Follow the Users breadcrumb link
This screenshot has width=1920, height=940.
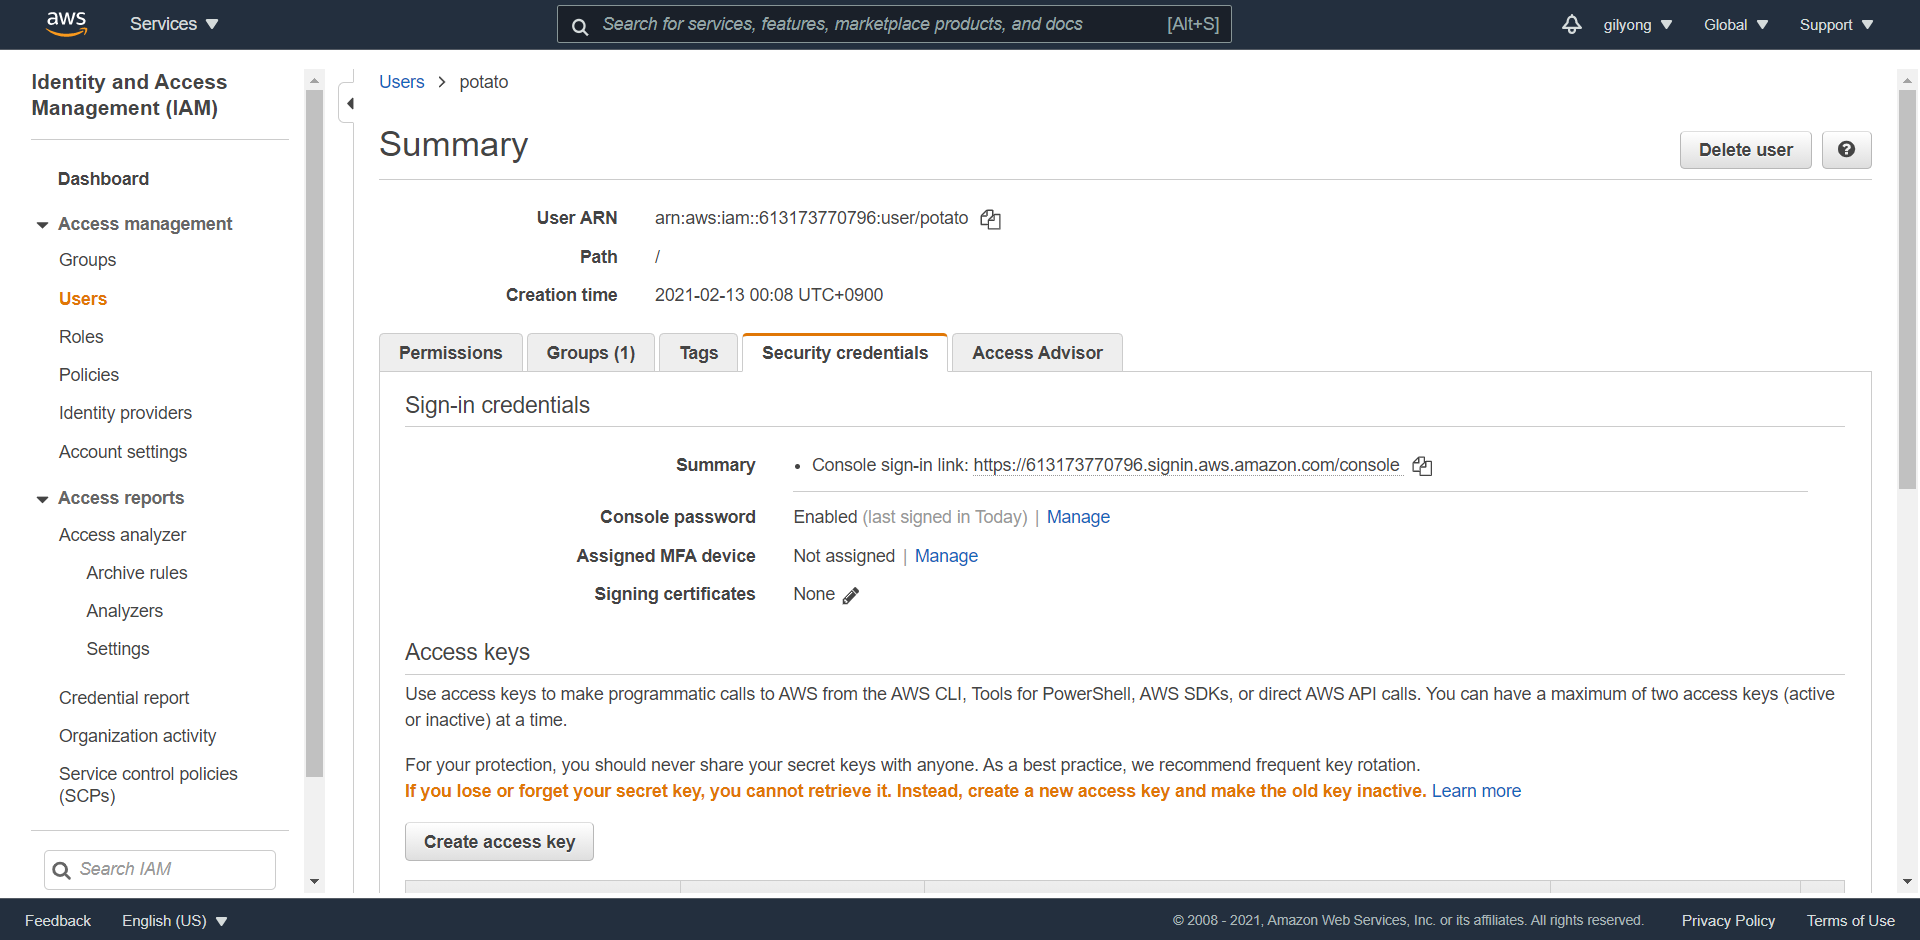coord(402,82)
